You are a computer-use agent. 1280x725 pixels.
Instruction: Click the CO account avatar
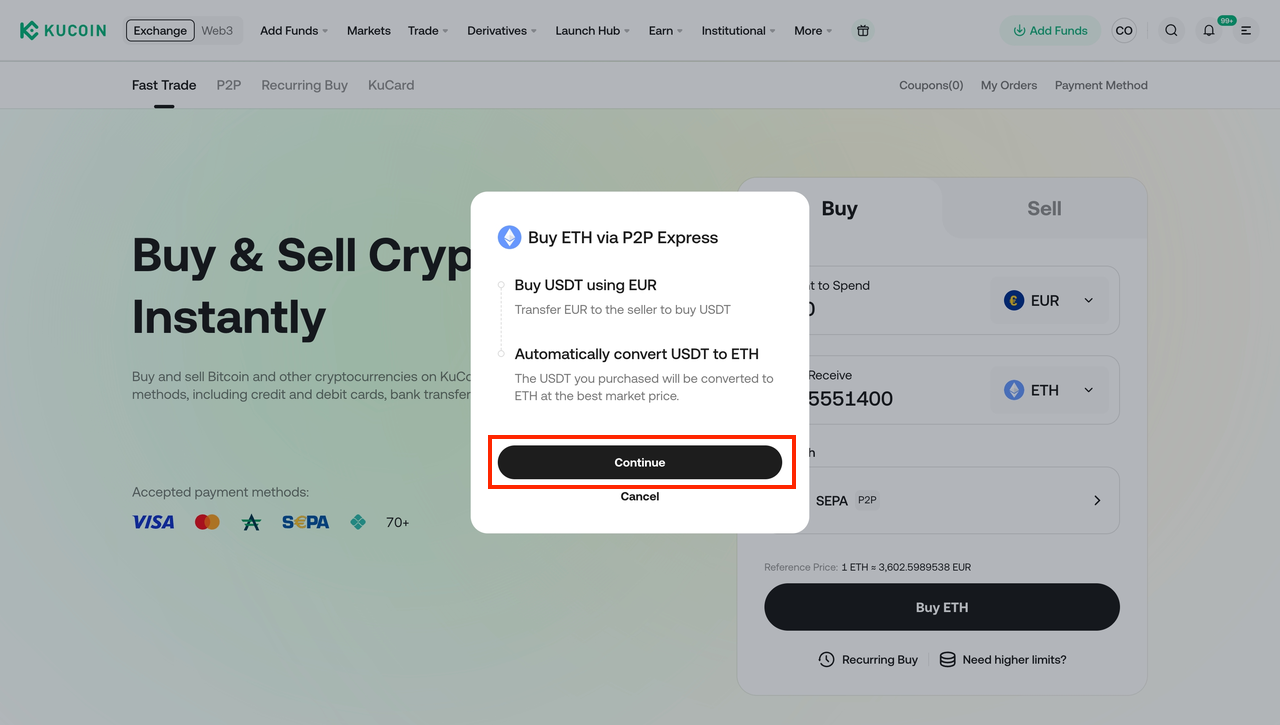click(x=1124, y=30)
